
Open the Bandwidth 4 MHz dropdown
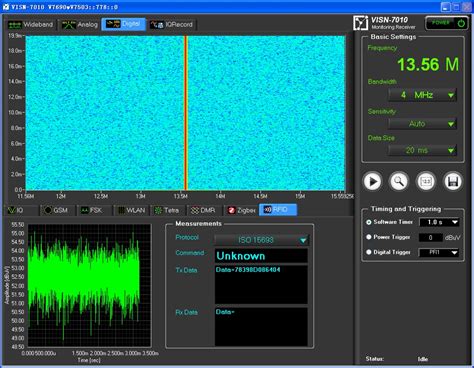pos(422,95)
